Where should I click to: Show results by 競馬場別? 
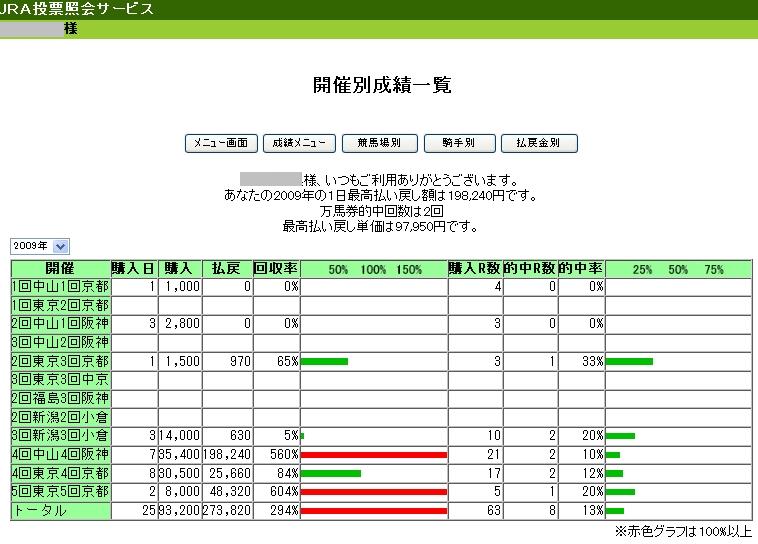coord(379,143)
